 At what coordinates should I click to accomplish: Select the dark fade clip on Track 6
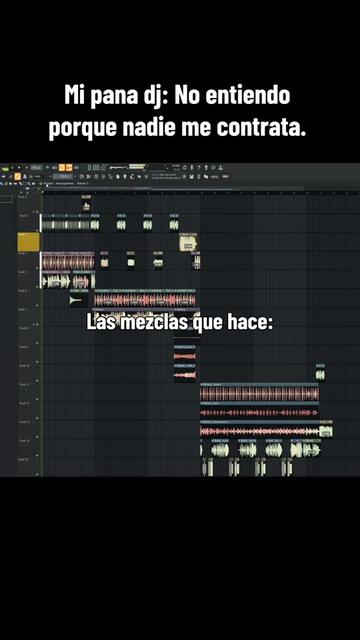tap(79, 298)
